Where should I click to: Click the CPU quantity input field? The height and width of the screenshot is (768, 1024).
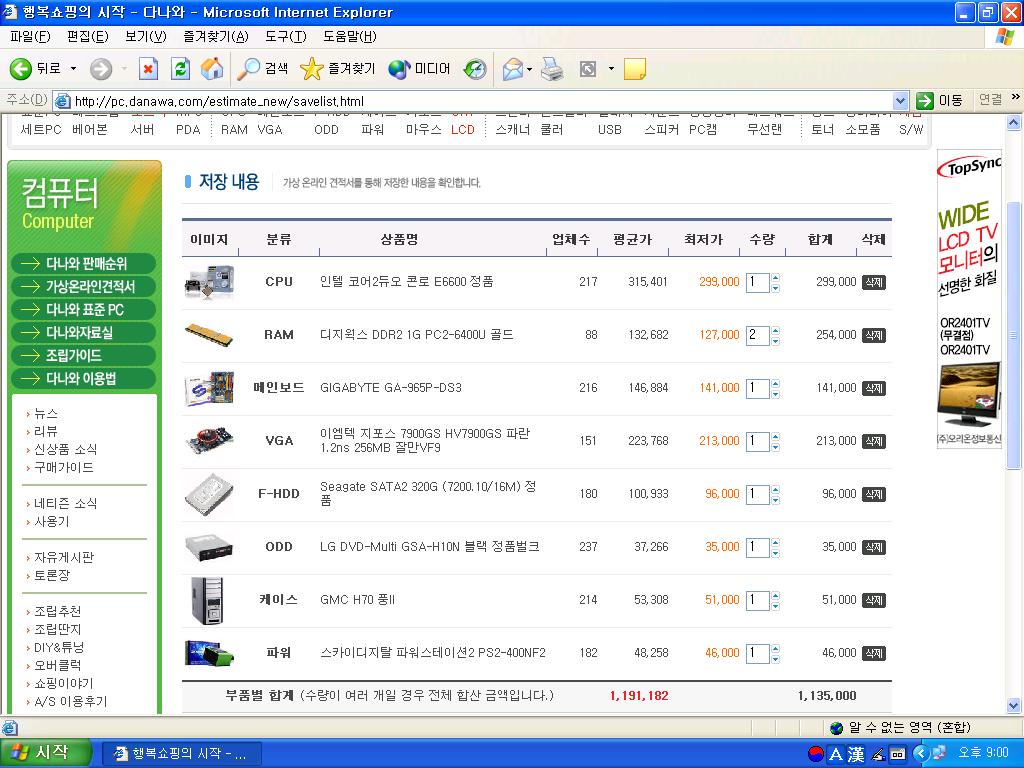click(x=758, y=282)
